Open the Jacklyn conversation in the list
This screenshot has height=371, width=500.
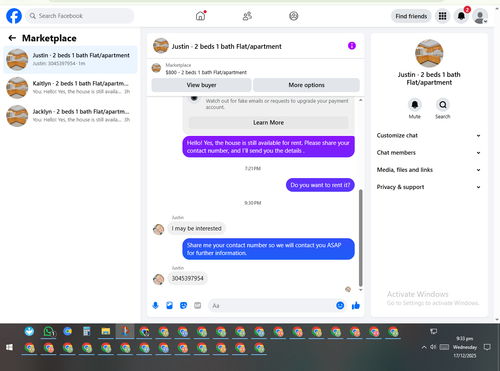coord(70,116)
